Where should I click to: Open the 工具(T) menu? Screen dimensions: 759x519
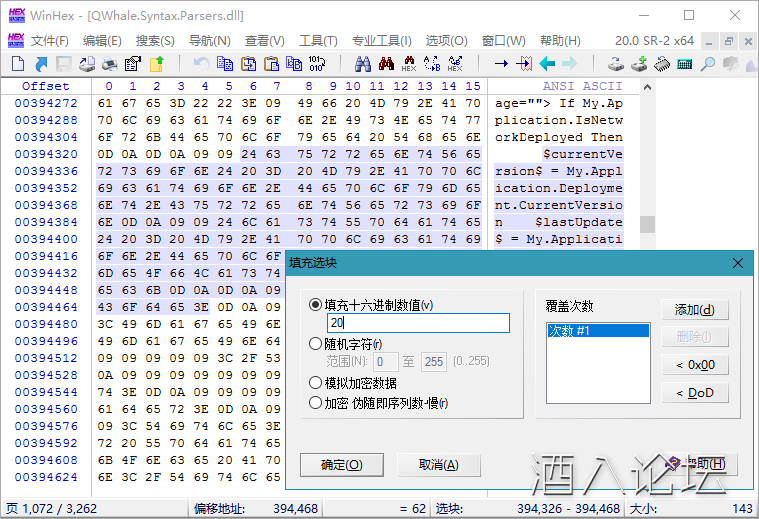pos(318,41)
